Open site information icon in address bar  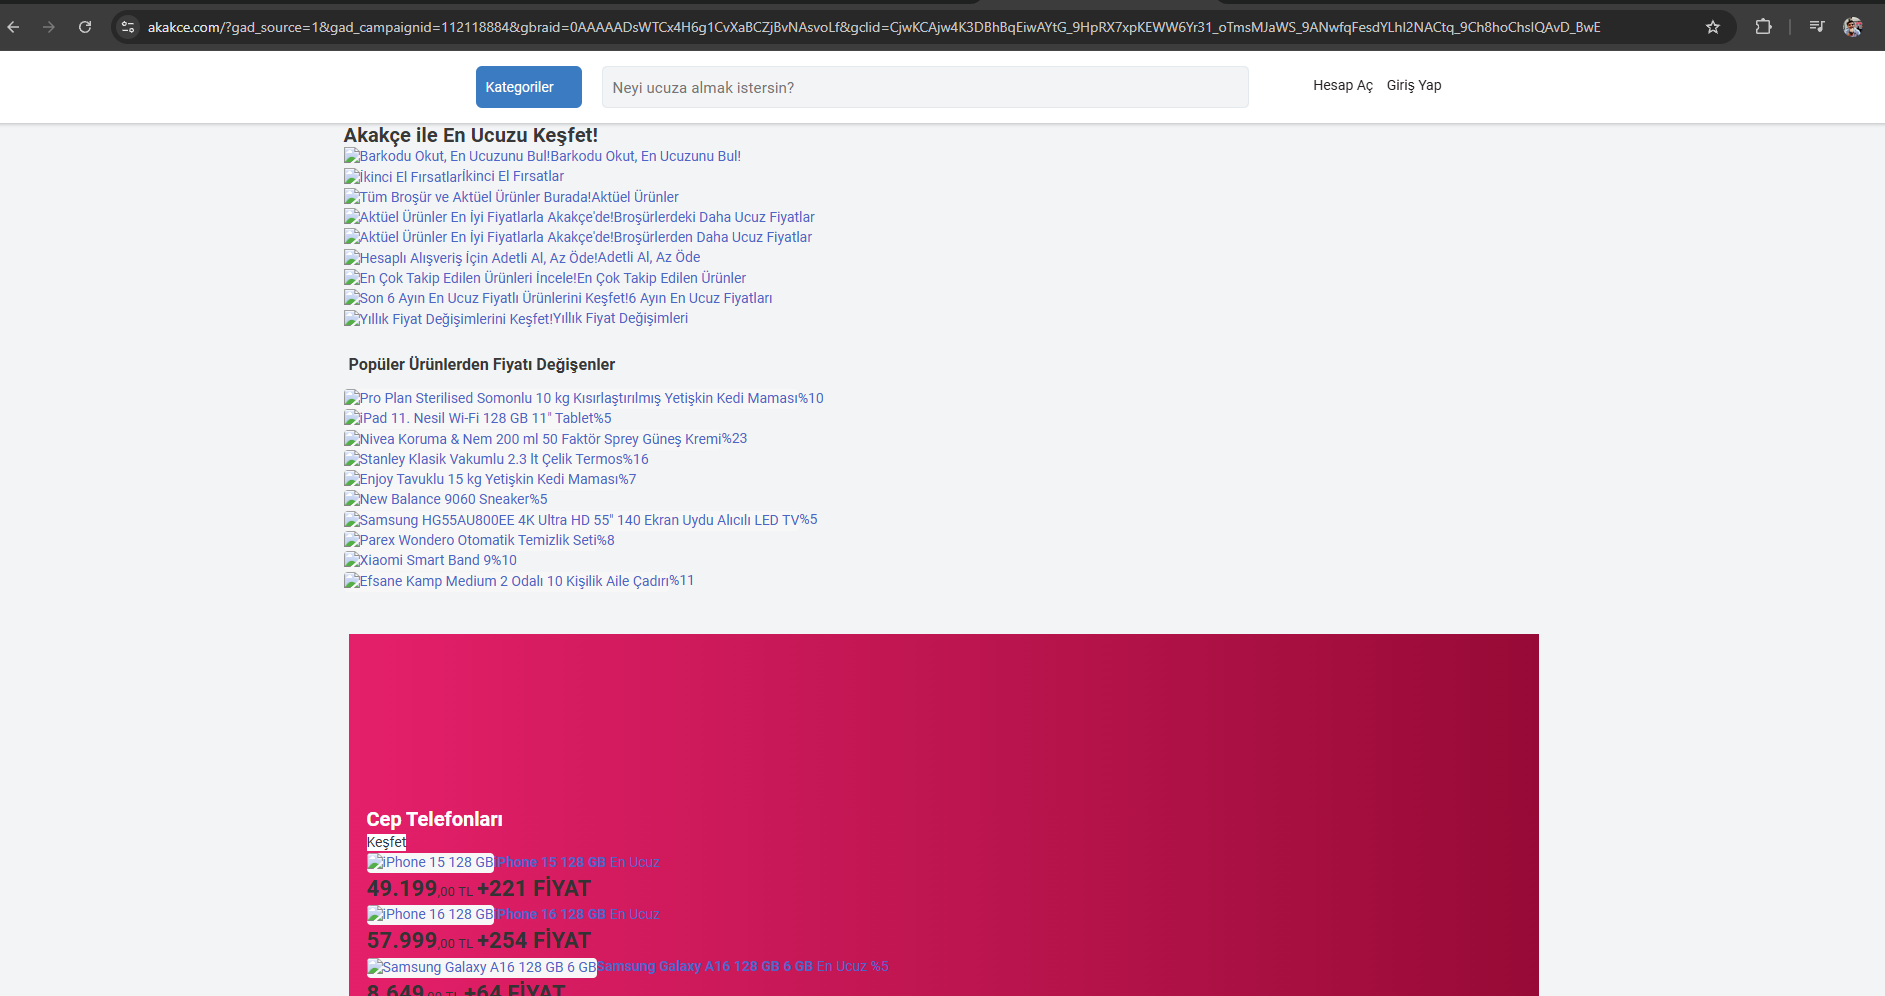pyautogui.click(x=128, y=27)
